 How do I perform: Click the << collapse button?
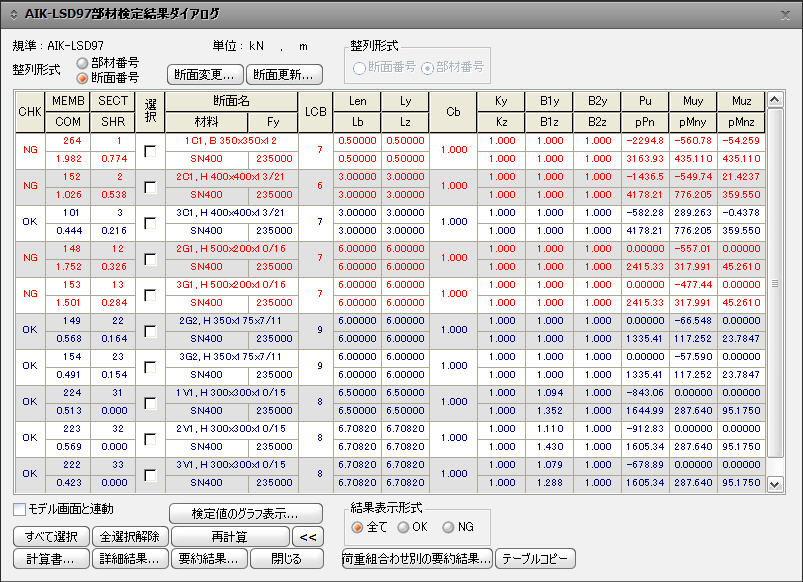click(308, 537)
